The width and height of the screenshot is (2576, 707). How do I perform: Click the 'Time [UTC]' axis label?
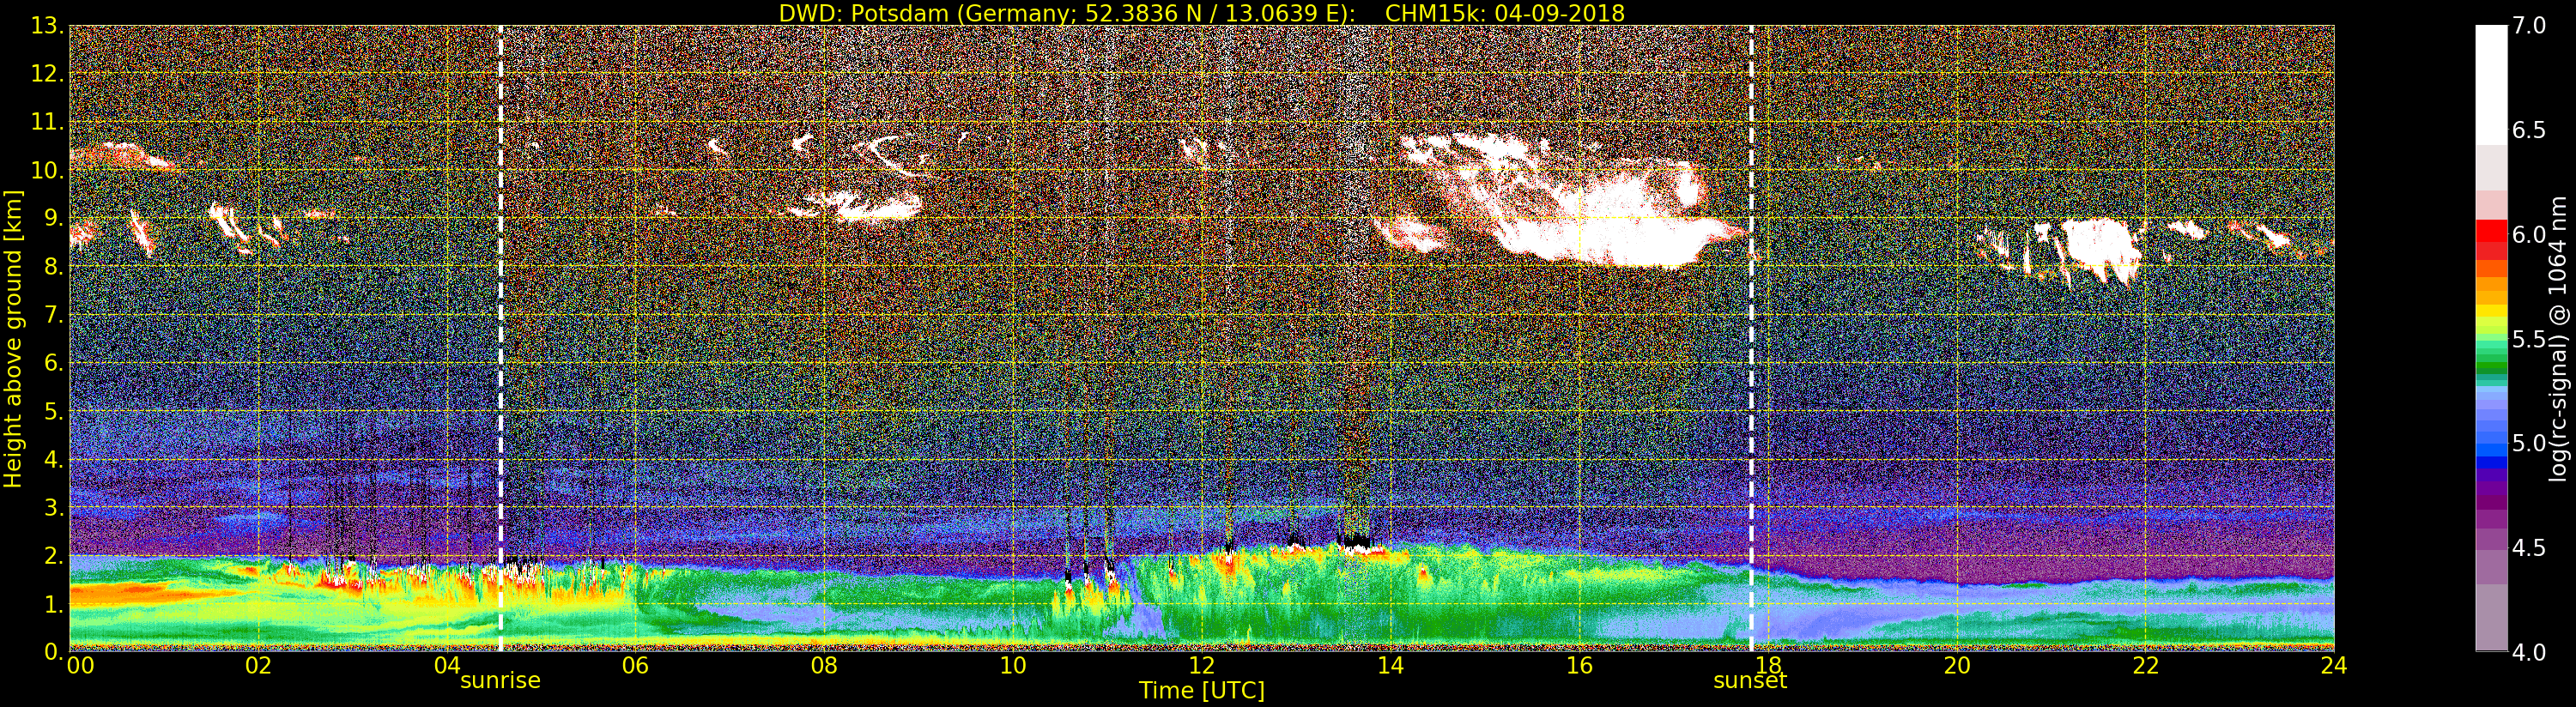tap(1202, 691)
